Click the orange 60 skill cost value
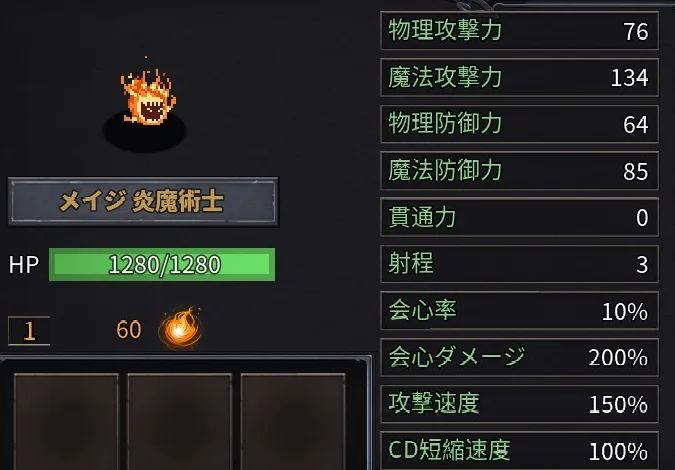 point(129,330)
